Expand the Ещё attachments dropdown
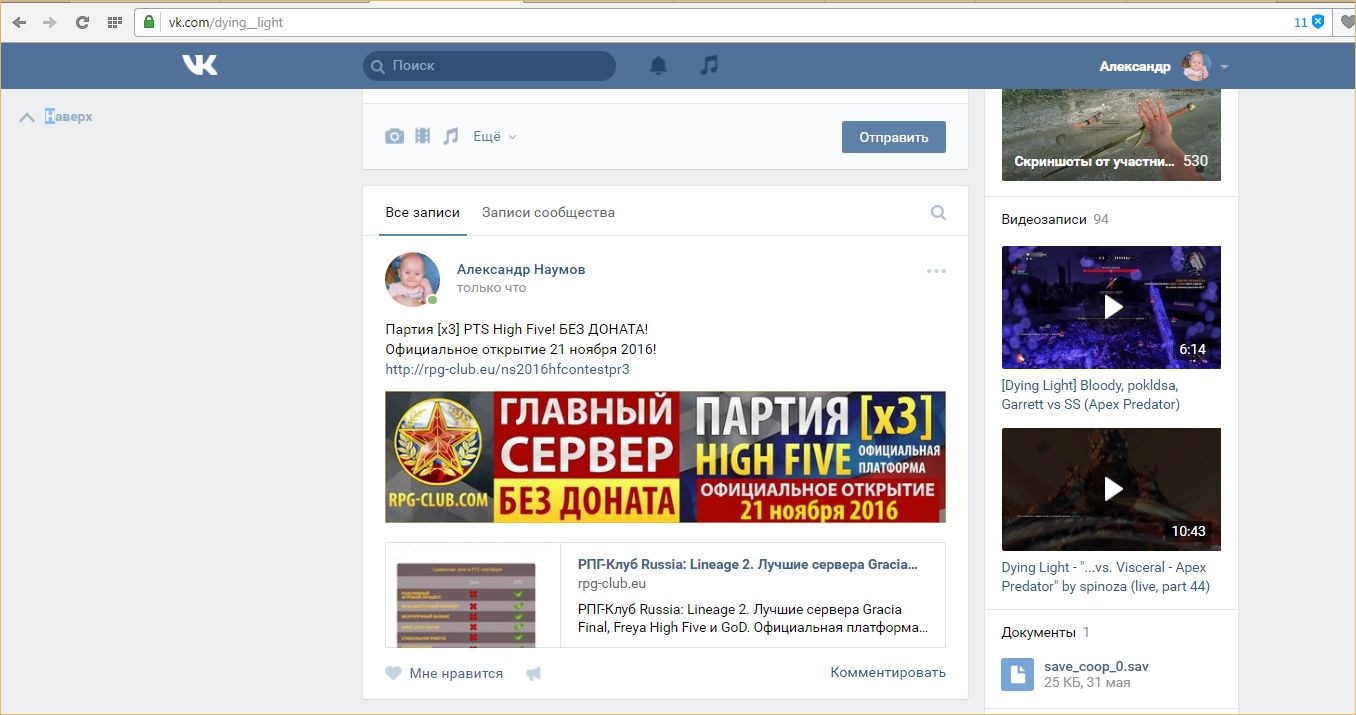The image size is (1356, 715). 495,136
